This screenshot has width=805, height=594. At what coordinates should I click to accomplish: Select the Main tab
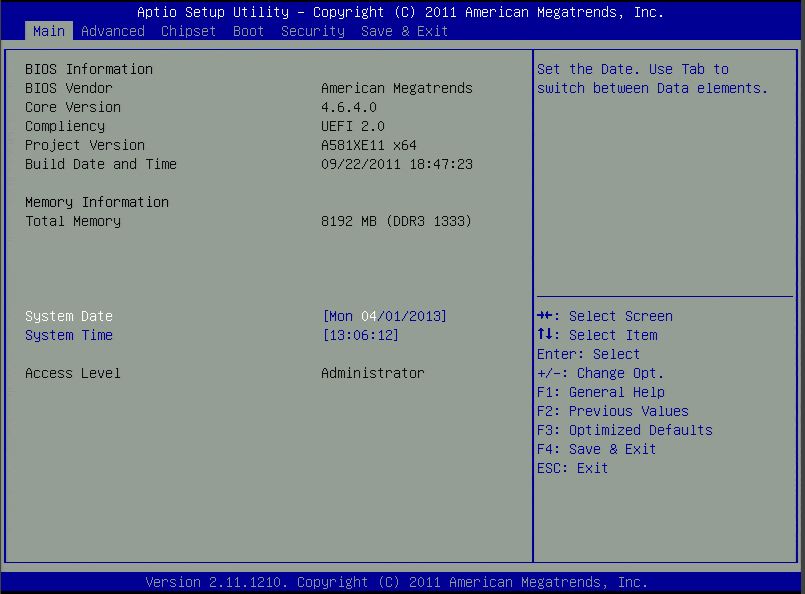click(x=48, y=31)
